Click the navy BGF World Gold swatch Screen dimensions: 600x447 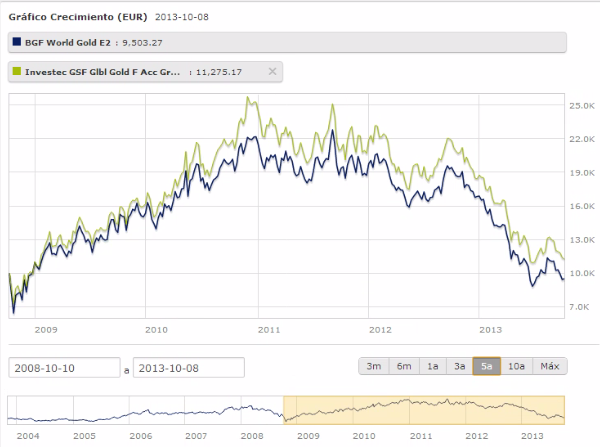pos(17,42)
